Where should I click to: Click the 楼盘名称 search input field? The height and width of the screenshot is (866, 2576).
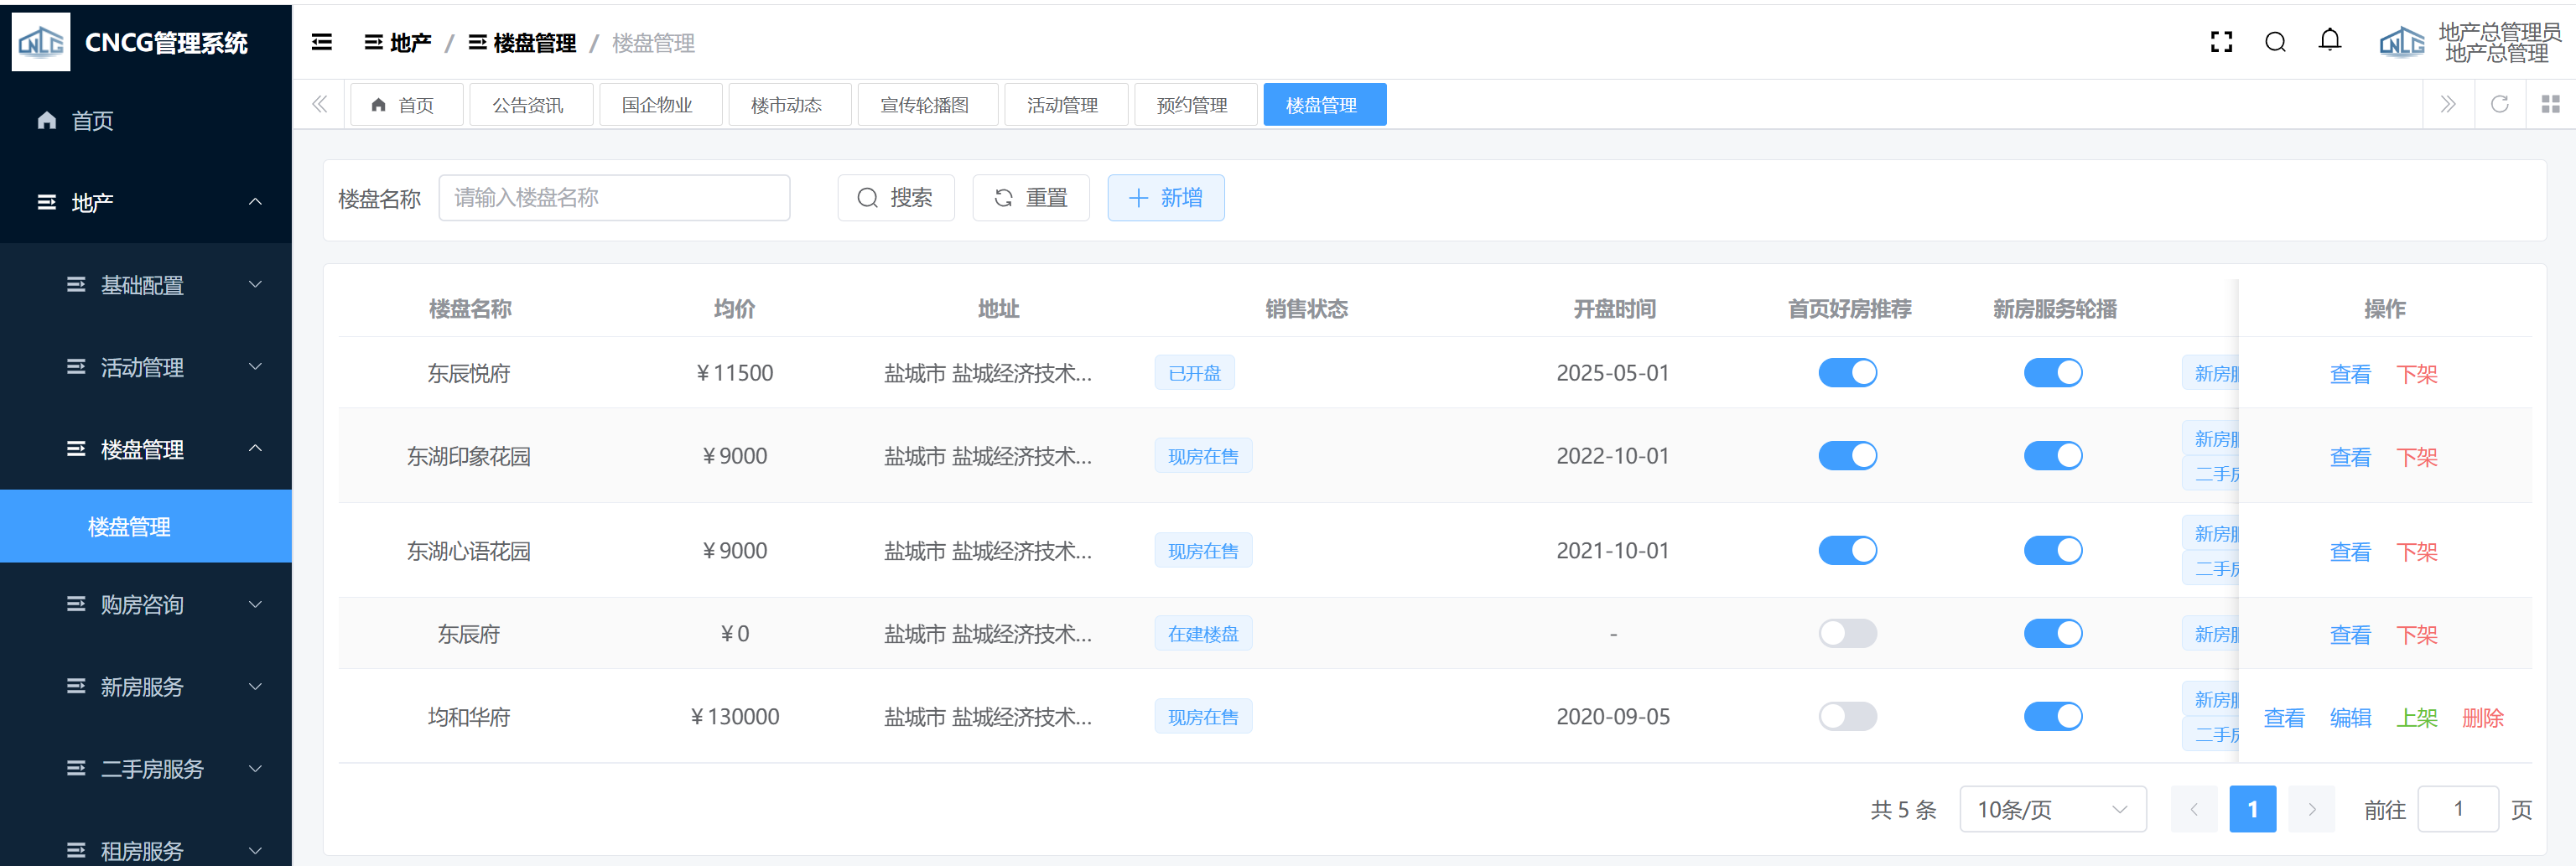tap(614, 198)
